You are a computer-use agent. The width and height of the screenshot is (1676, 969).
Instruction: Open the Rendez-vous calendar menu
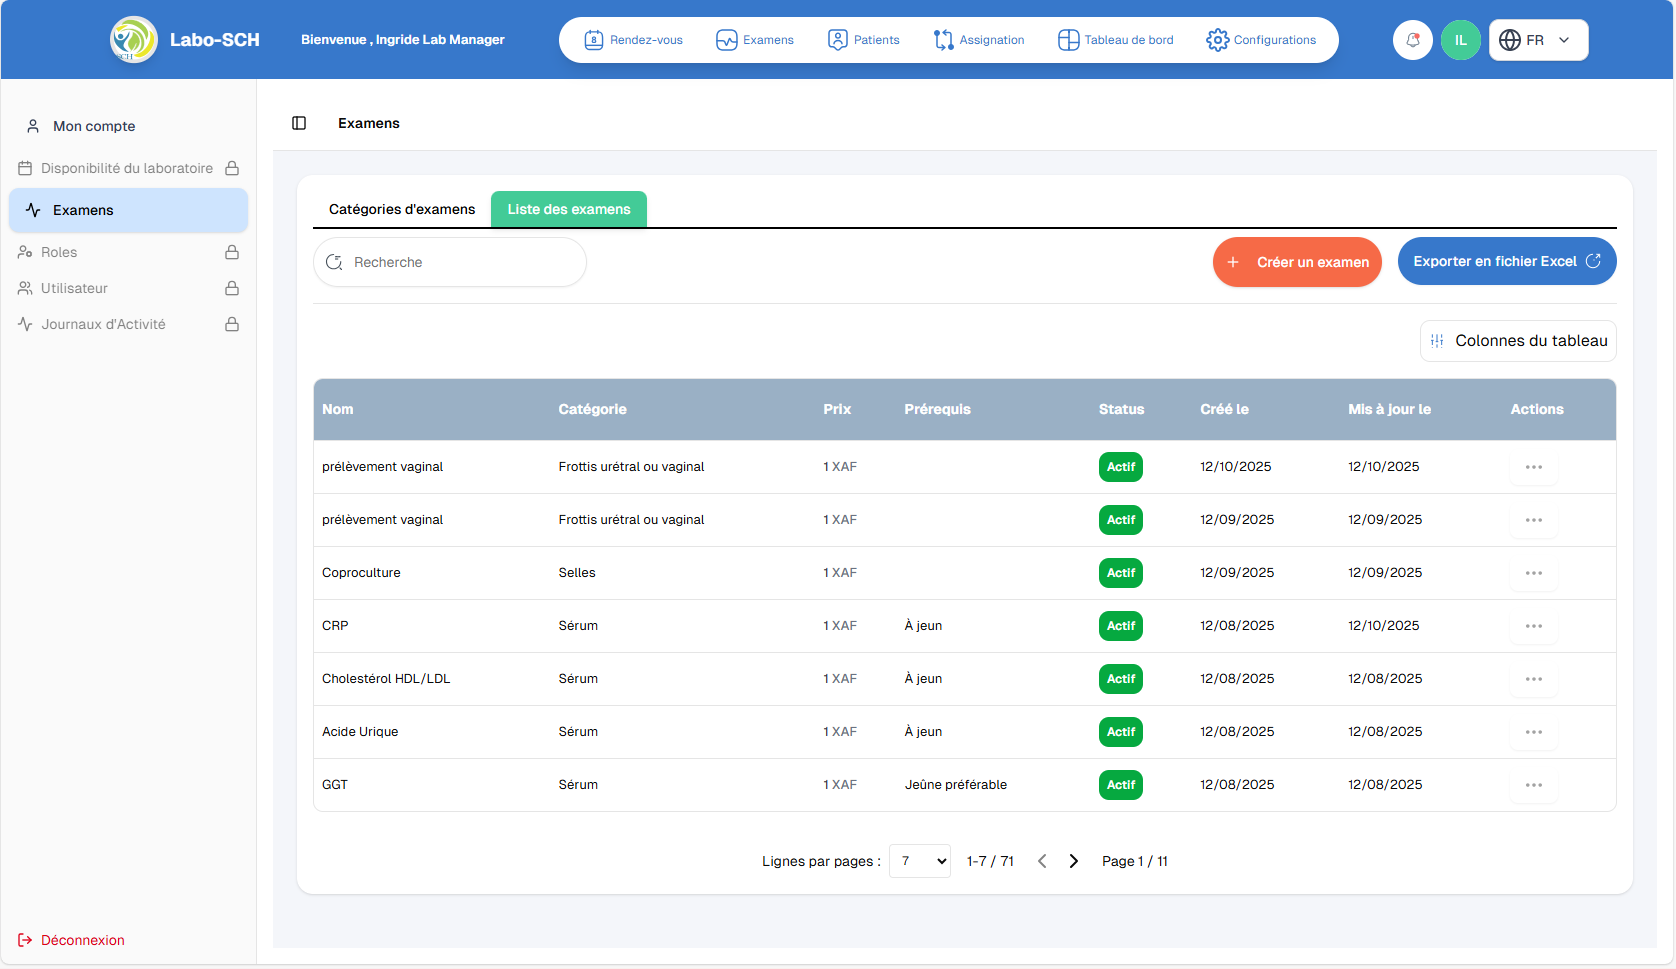click(x=634, y=40)
